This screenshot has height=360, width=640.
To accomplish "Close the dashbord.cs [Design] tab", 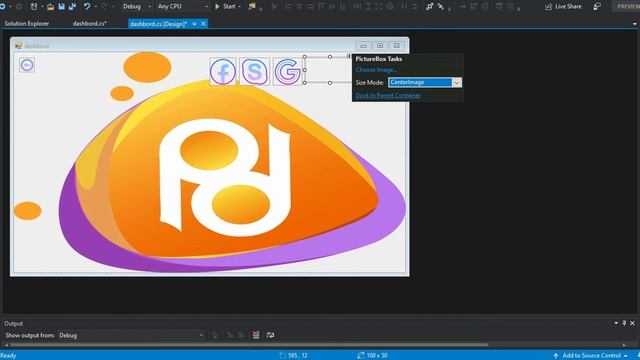I will pyautogui.click(x=203, y=24).
